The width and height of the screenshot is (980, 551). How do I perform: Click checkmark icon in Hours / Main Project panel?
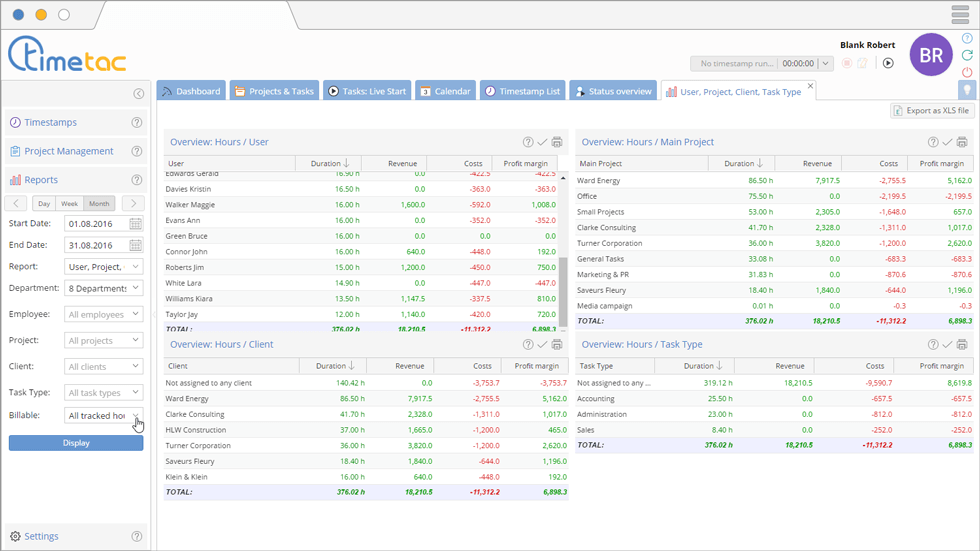coord(948,142)
